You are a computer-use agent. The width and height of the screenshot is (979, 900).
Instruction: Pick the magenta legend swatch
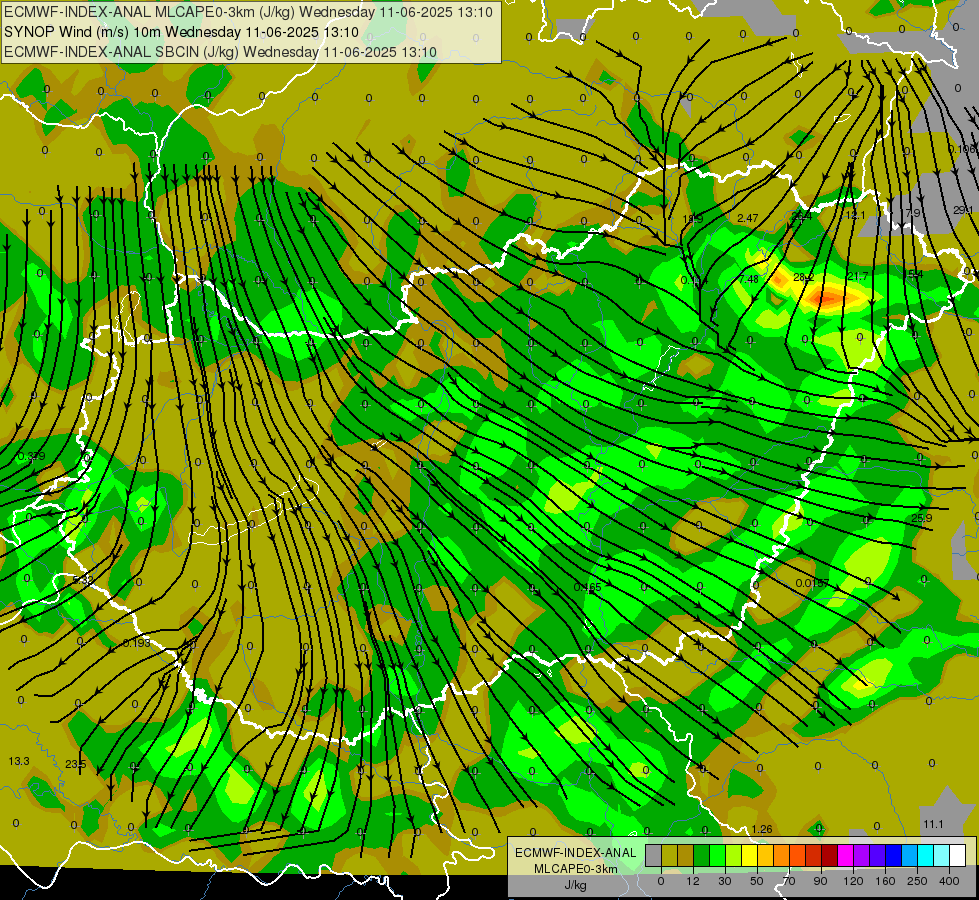point(846,855)
